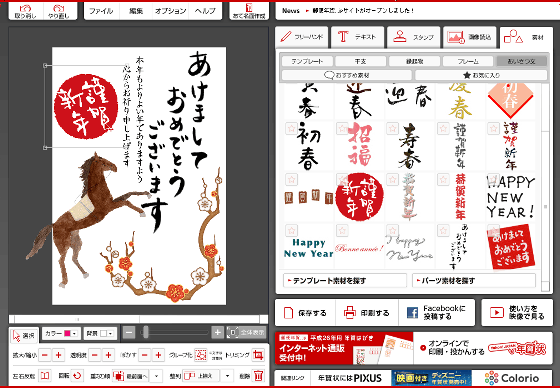Favorite the 招福 greeting with its star
The image size is (560, 388).
click(x=342, y=128)
